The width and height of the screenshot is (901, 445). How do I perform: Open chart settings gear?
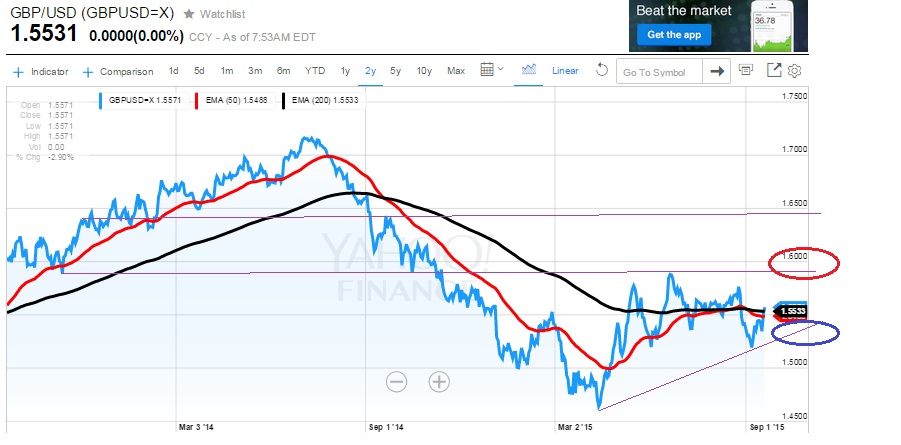[795, 71]
